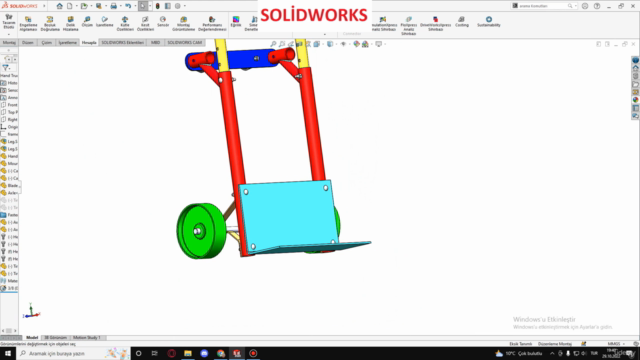The height and width of the screenshot is (360, 640).
Task: Click the Eğrilik curvature tool
Action: (x=236, y=22)
